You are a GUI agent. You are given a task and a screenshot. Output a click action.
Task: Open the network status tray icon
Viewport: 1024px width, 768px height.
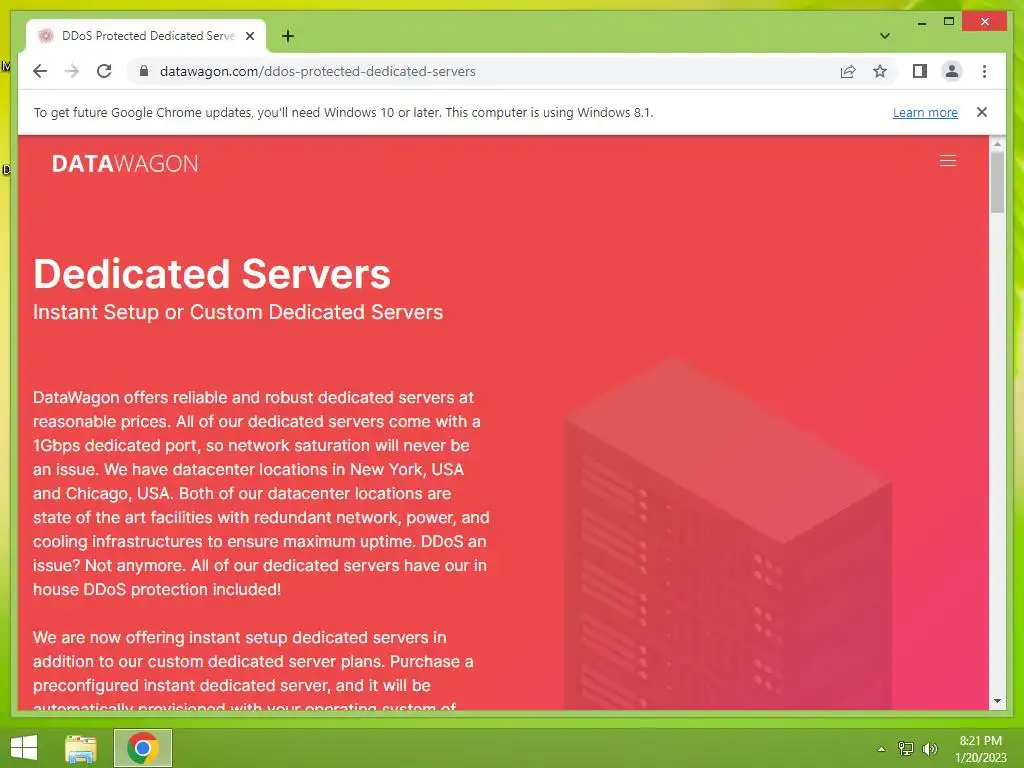(906, 748)
